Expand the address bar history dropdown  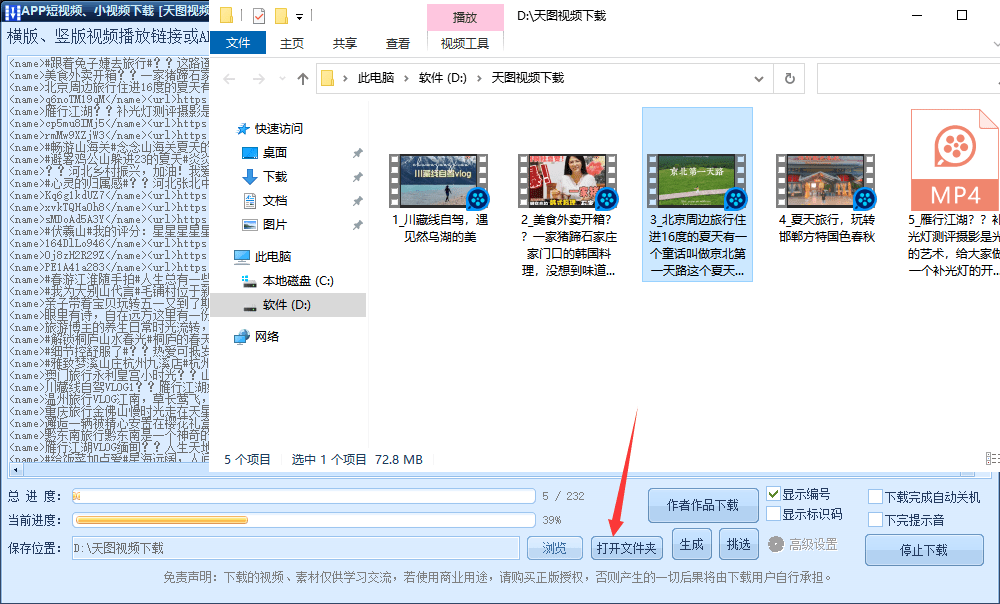[x=759, y=79]
